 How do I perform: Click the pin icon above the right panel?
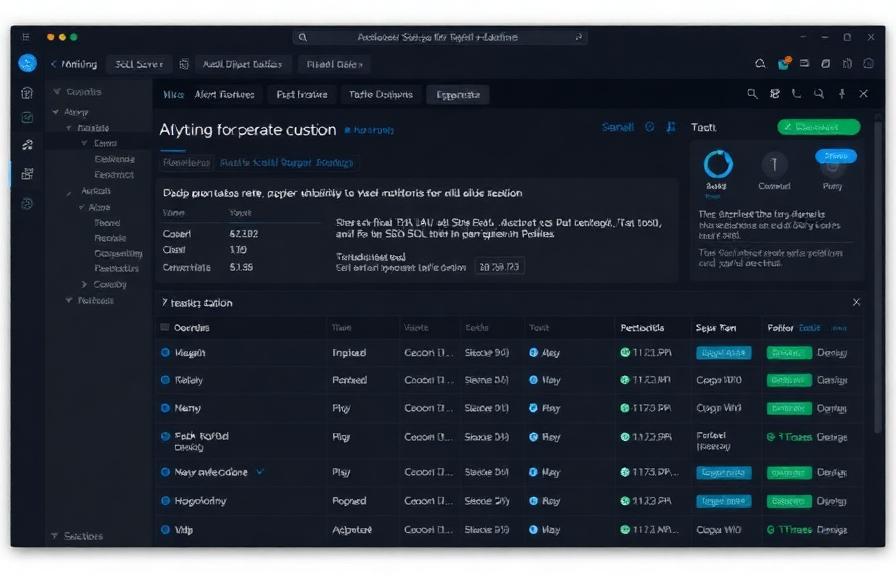(842, 94)
